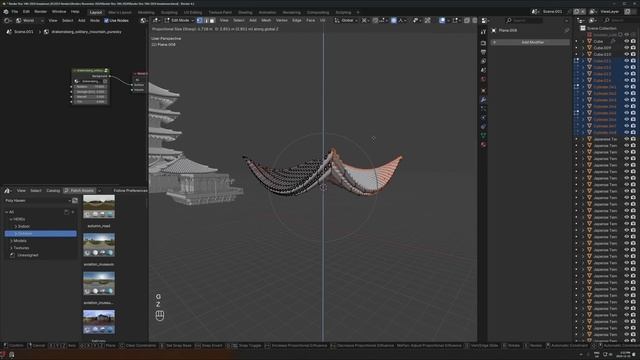Open the View Layer properties tab icon
640x360 pixels.
[x=483, y=61]
